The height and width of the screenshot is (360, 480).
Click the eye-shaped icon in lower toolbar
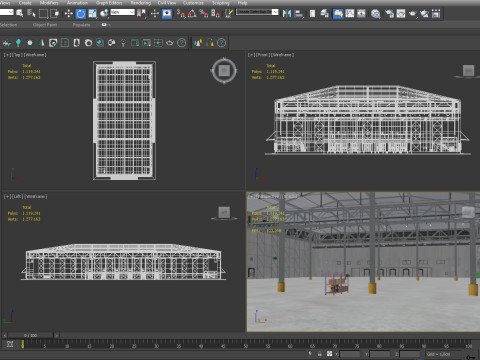[x=170, y=43]
